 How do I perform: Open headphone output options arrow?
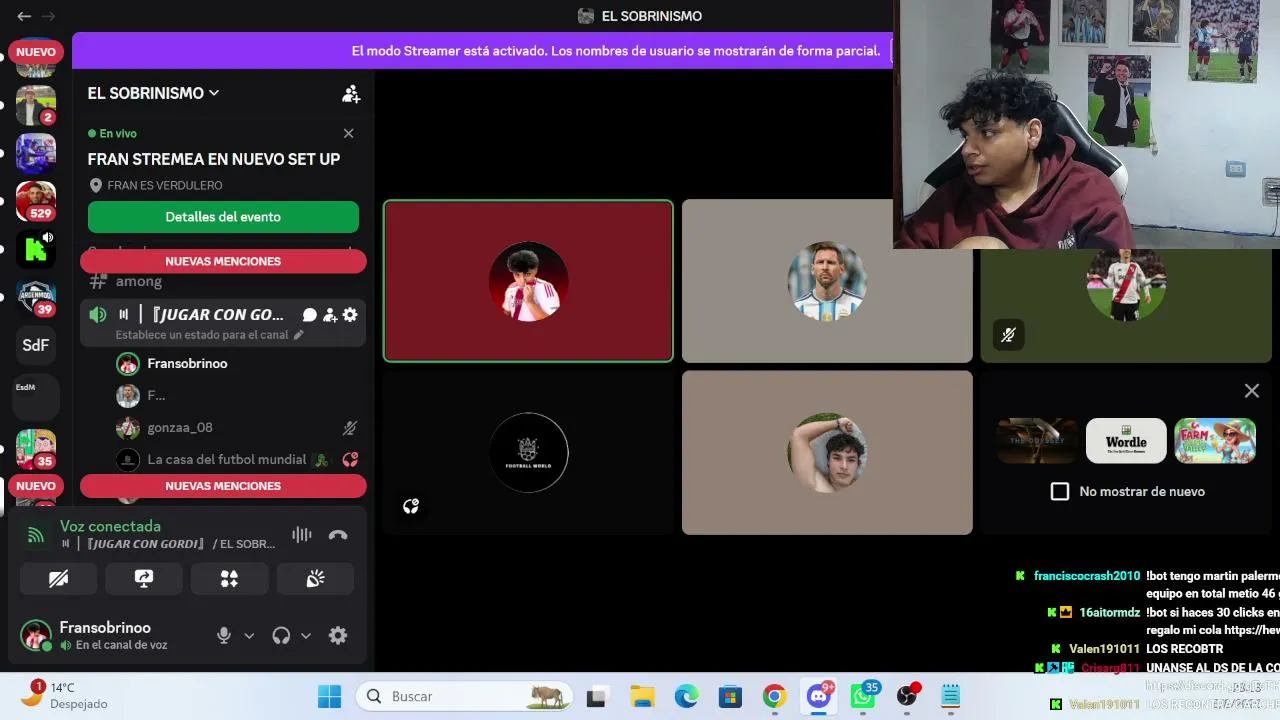click(306, 635)
